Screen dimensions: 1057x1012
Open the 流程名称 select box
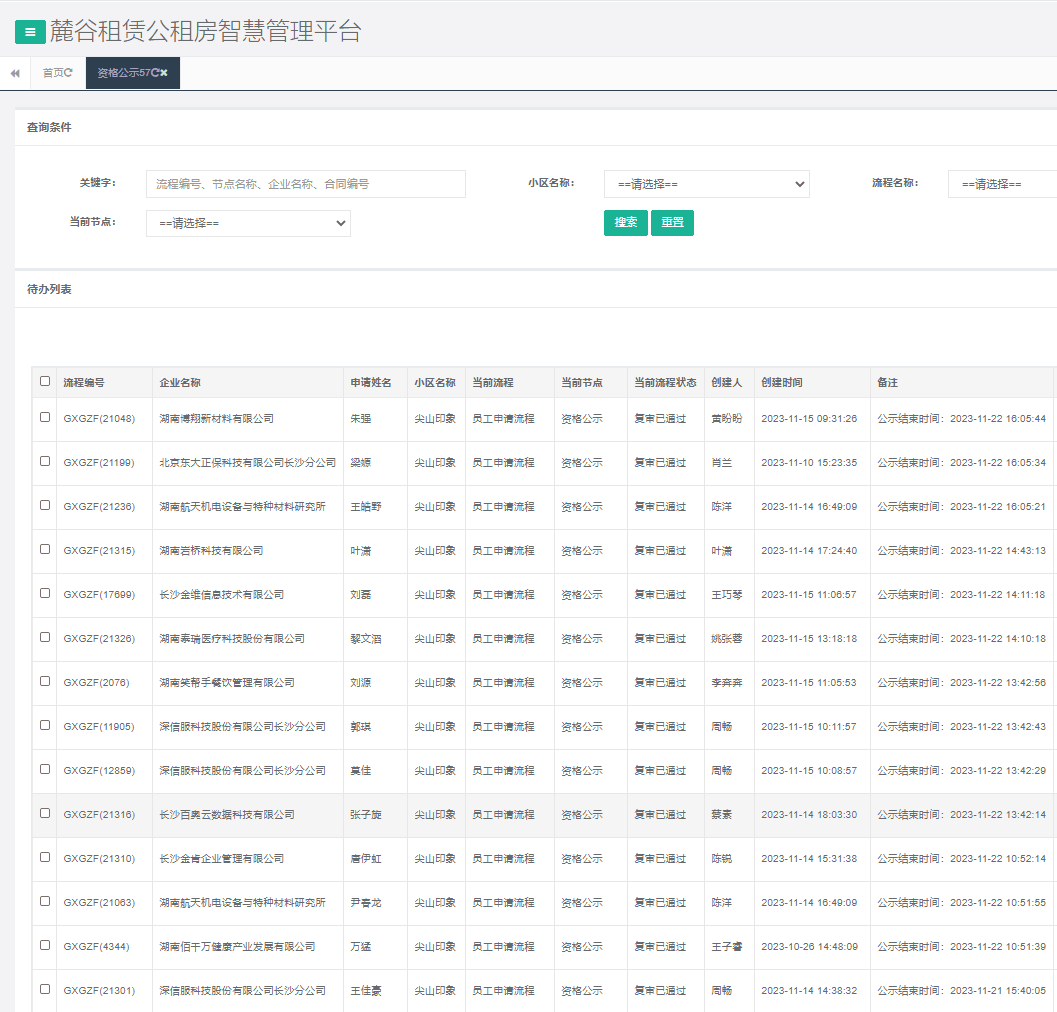pyautogui.click(x=1002, y=184)
